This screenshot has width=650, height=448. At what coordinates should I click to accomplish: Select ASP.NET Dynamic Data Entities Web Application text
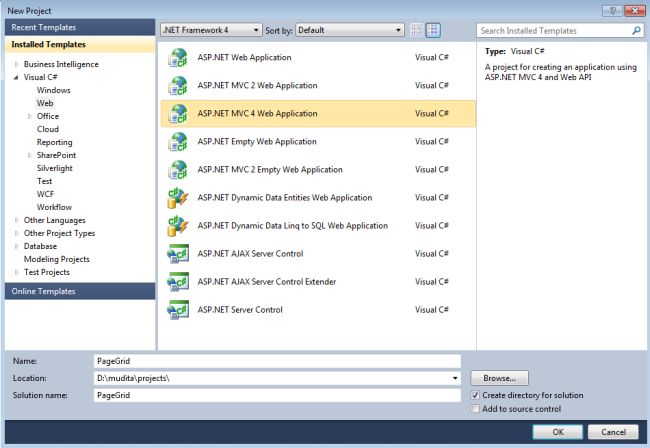[285, 198]
